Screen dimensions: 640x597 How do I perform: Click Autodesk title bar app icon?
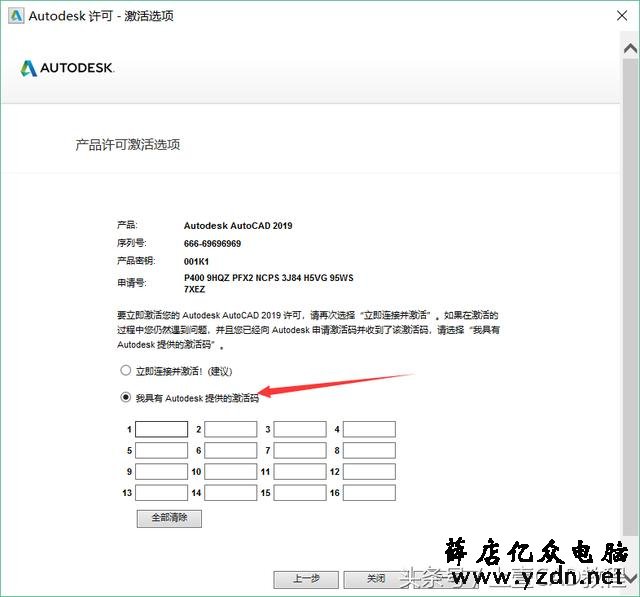tap(16, 16)
